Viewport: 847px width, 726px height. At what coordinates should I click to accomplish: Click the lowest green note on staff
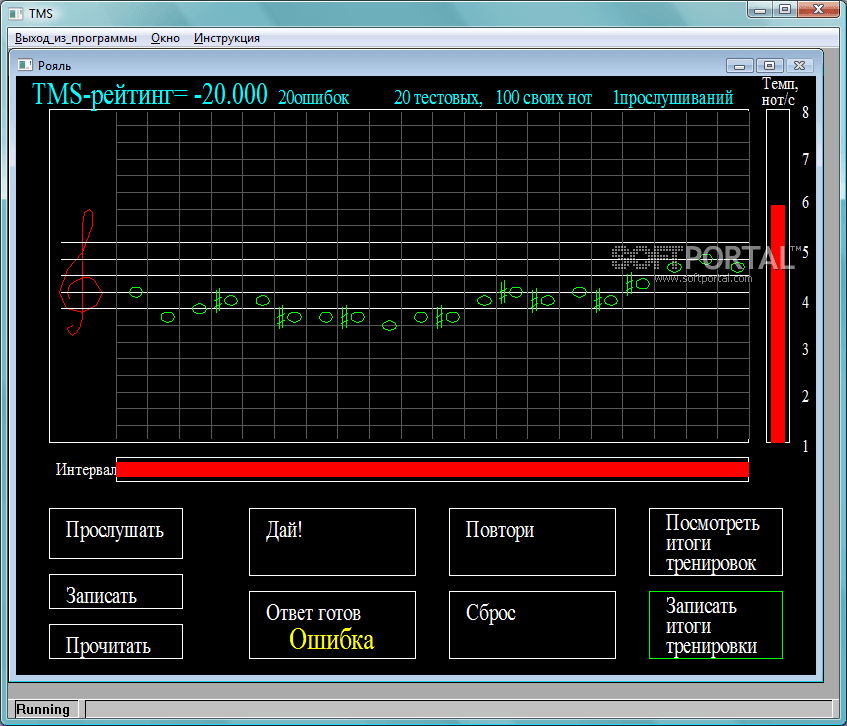point(389,325)
